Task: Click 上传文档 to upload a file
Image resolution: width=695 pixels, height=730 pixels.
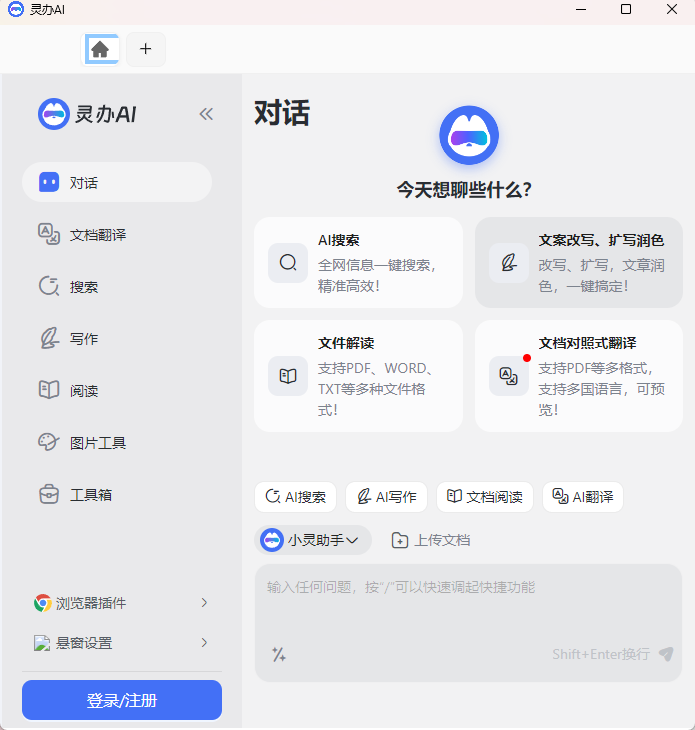Action: point(431,540)
